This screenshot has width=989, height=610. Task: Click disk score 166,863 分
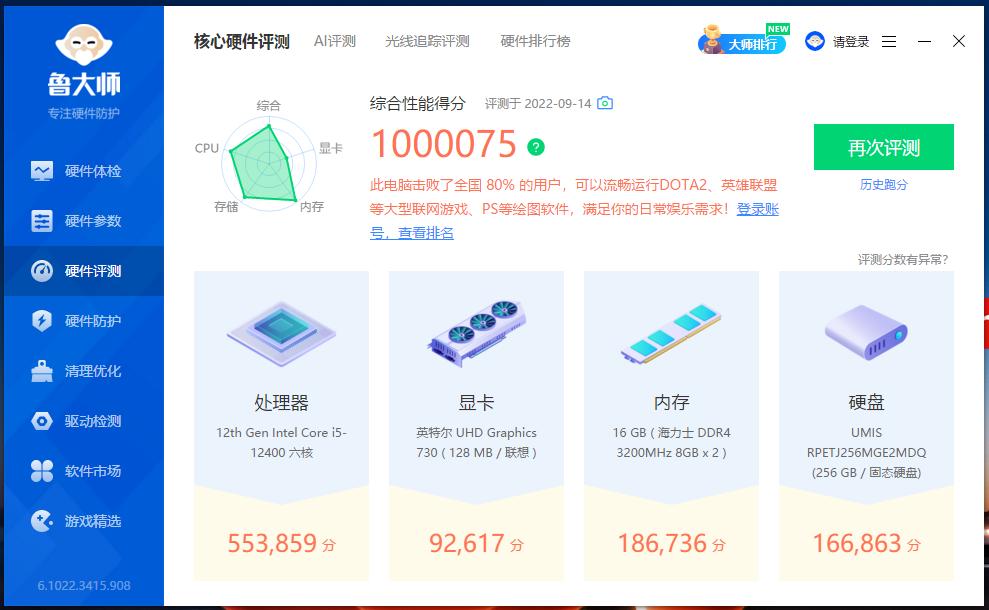pyautogui.click(x=867, y=543)
